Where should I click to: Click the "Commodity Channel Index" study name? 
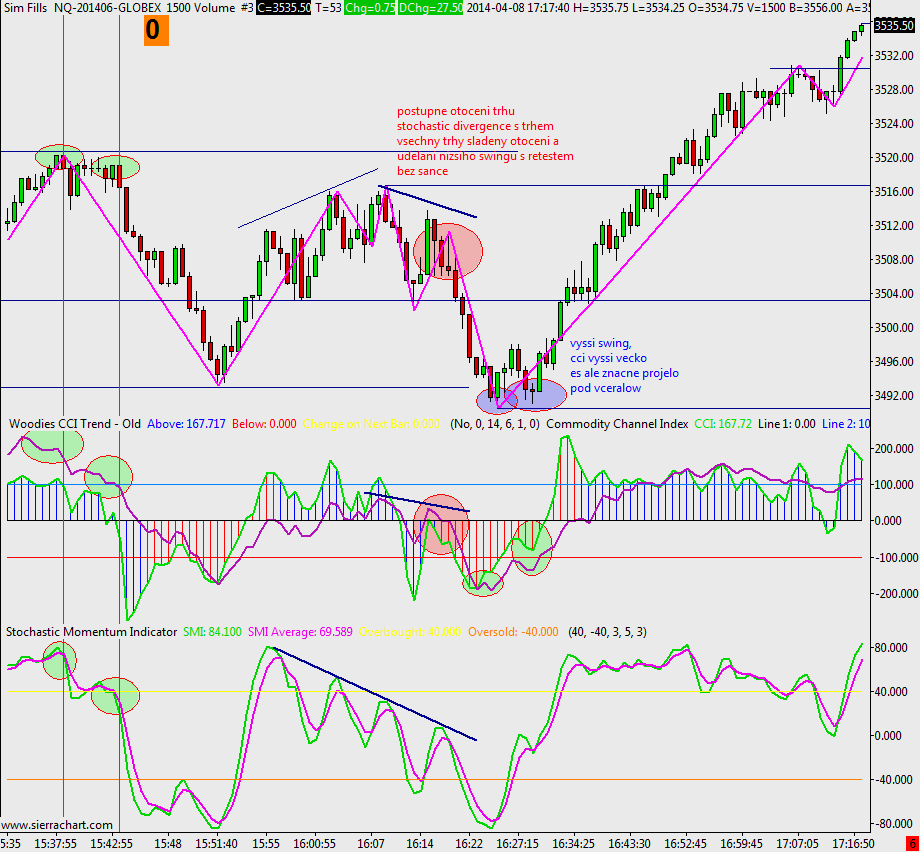coord(617,424)
